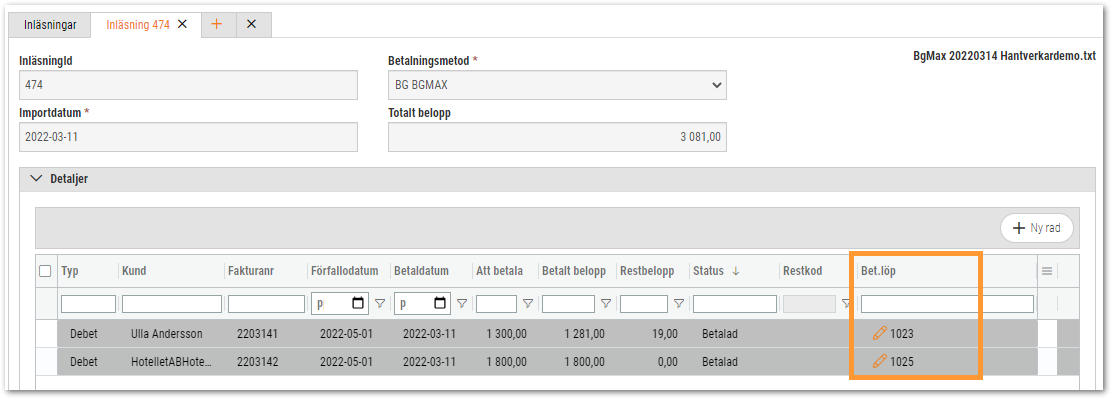Screen dimensions: 1112x399
Task: Open calendar picker in Betaldatum filter
Action: point(440,303)
